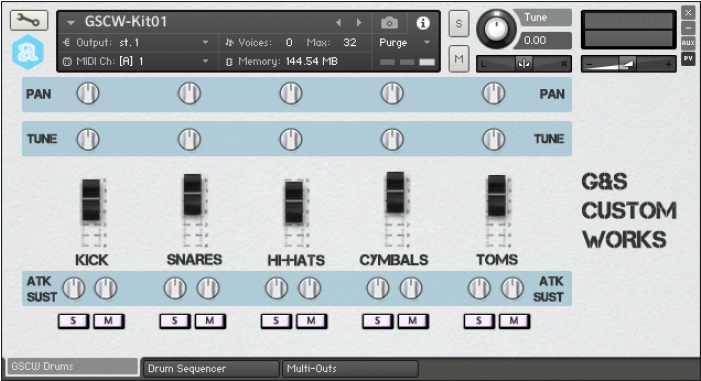Open the MIDI Ch dropdown
Viewport: 701px width, 381px height.
point(205,61)
